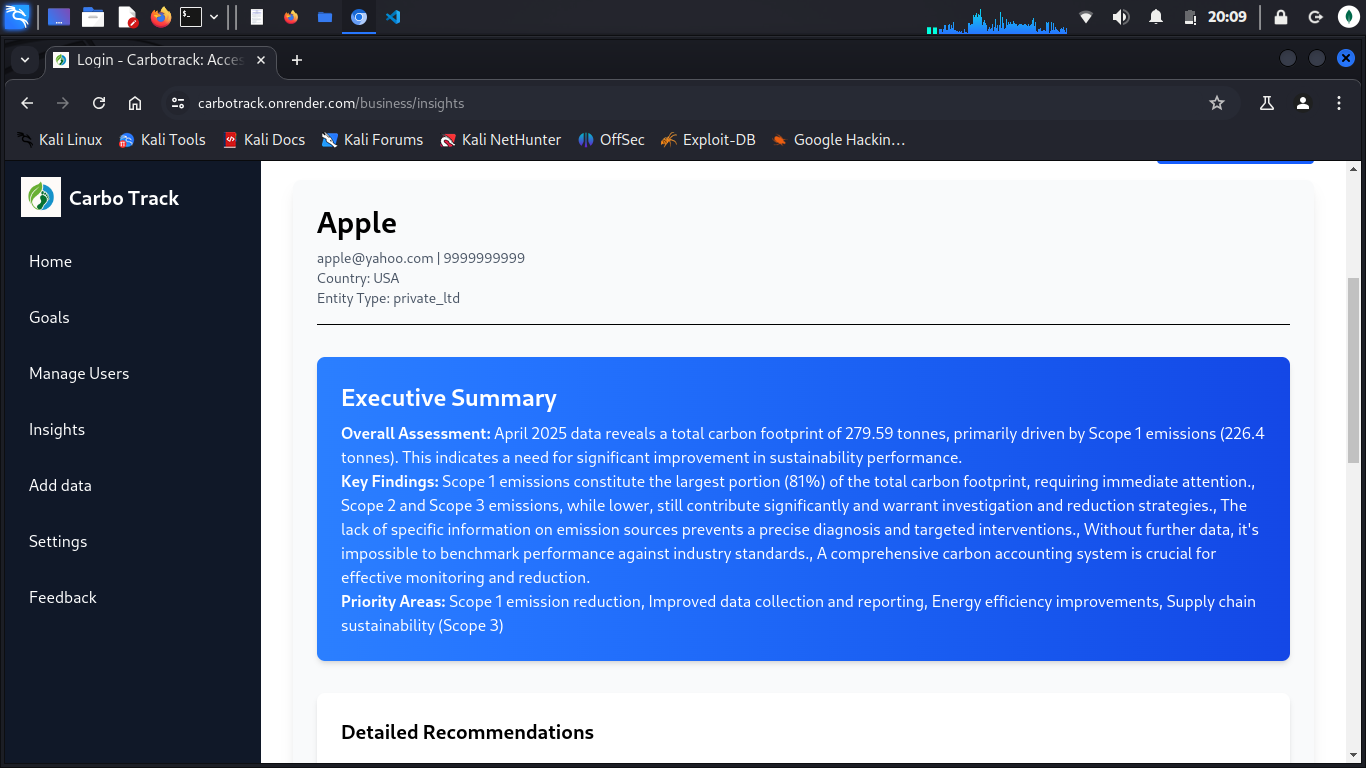The height and width of the screenshot is (768, 1366).
Task: Switch to the Chromium window in taskbar
Action: [359, 17]
